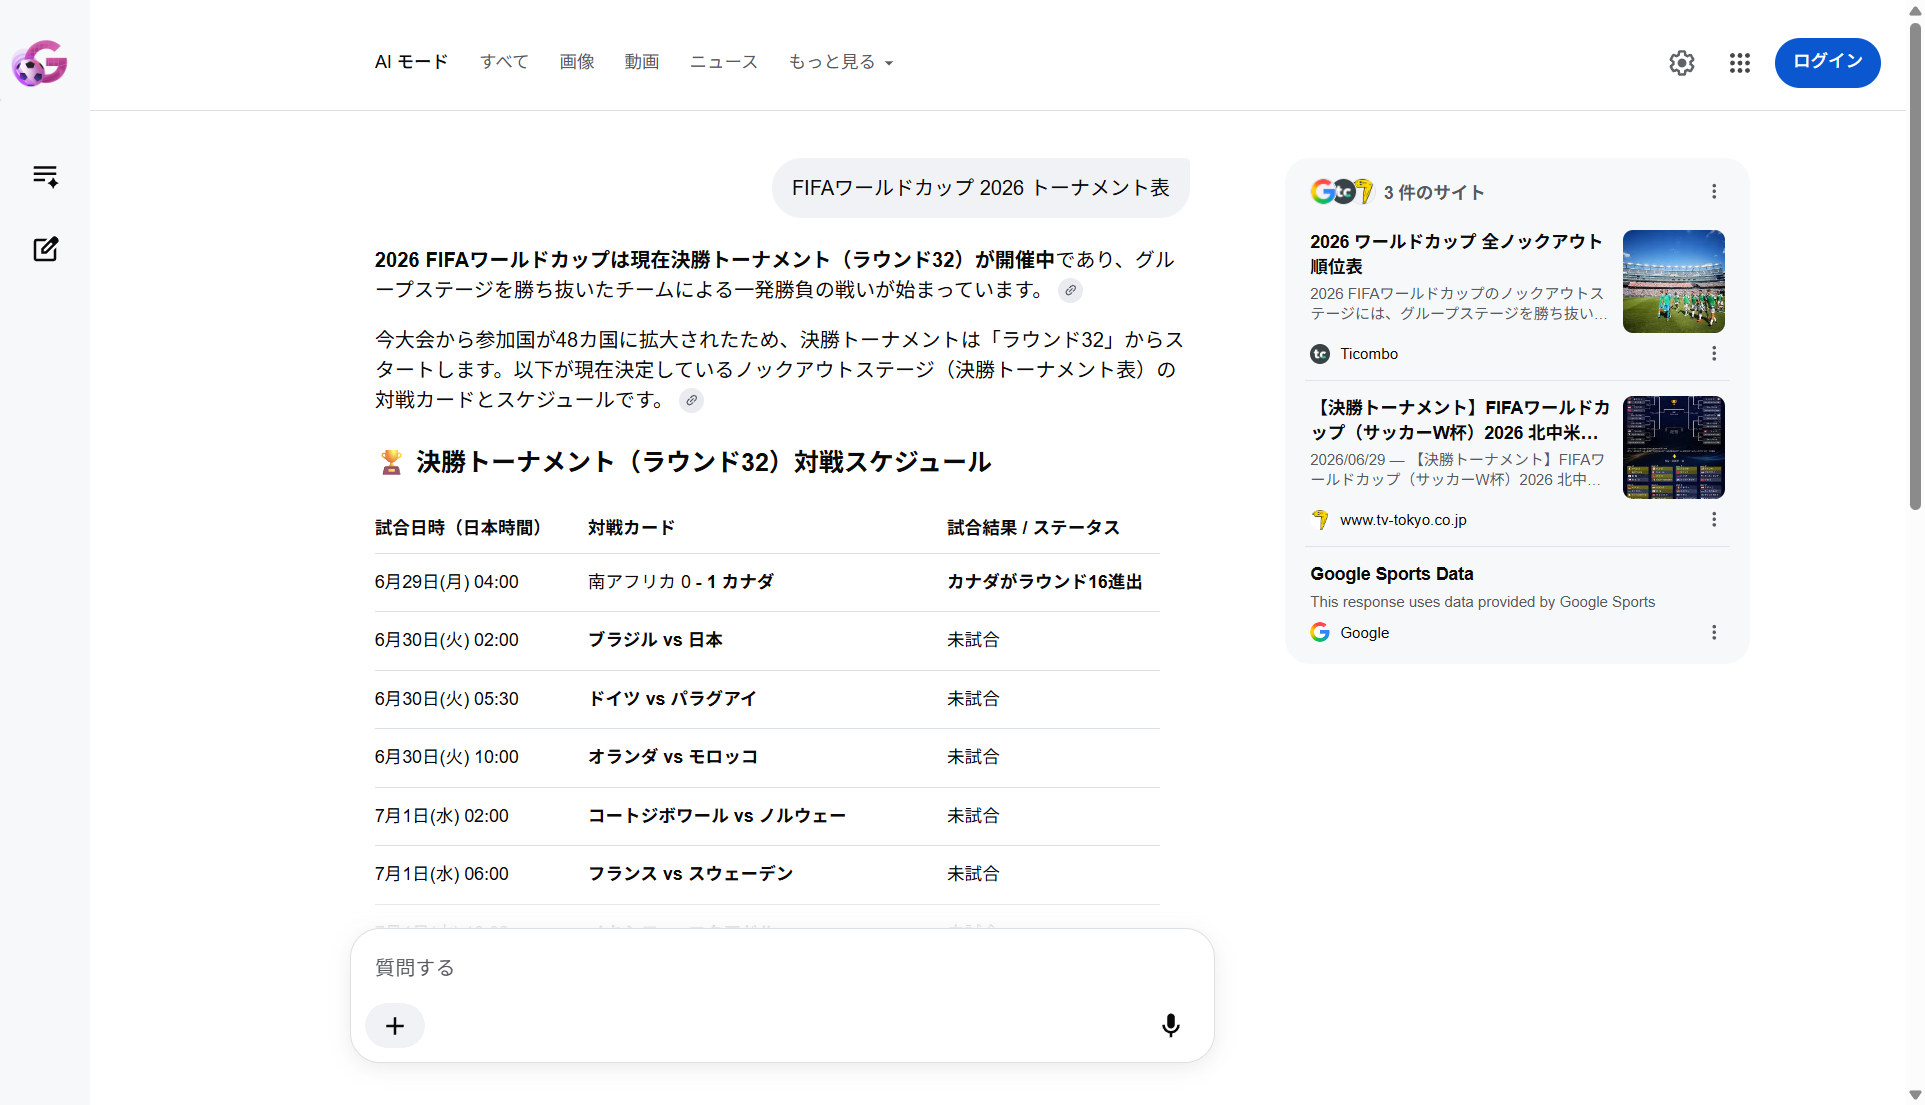Image resolution: width=1925 pixels, height=1105 pixels.
Task: Click 3 件のサイト label
Action: (x=1434, y=192)
